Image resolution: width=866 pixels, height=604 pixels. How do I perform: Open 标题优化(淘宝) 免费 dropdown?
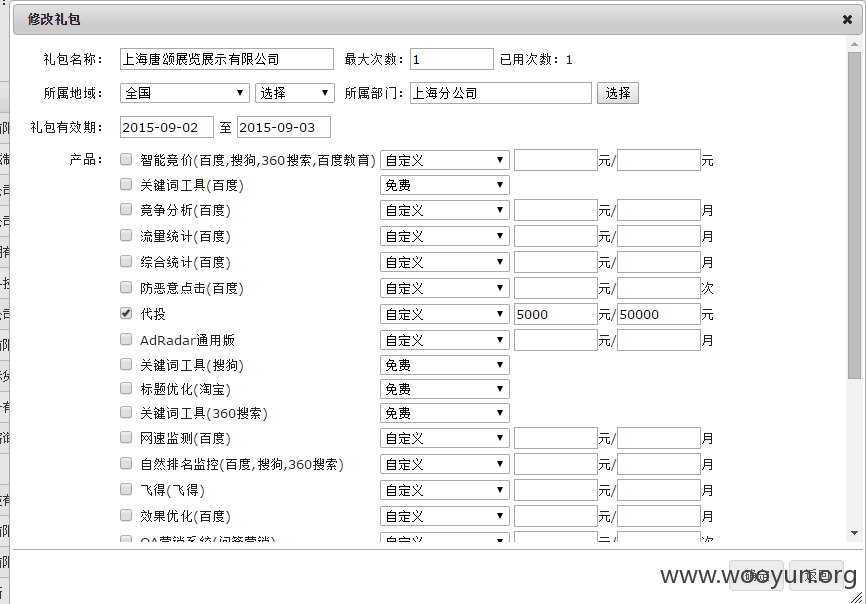click(445, 389)
